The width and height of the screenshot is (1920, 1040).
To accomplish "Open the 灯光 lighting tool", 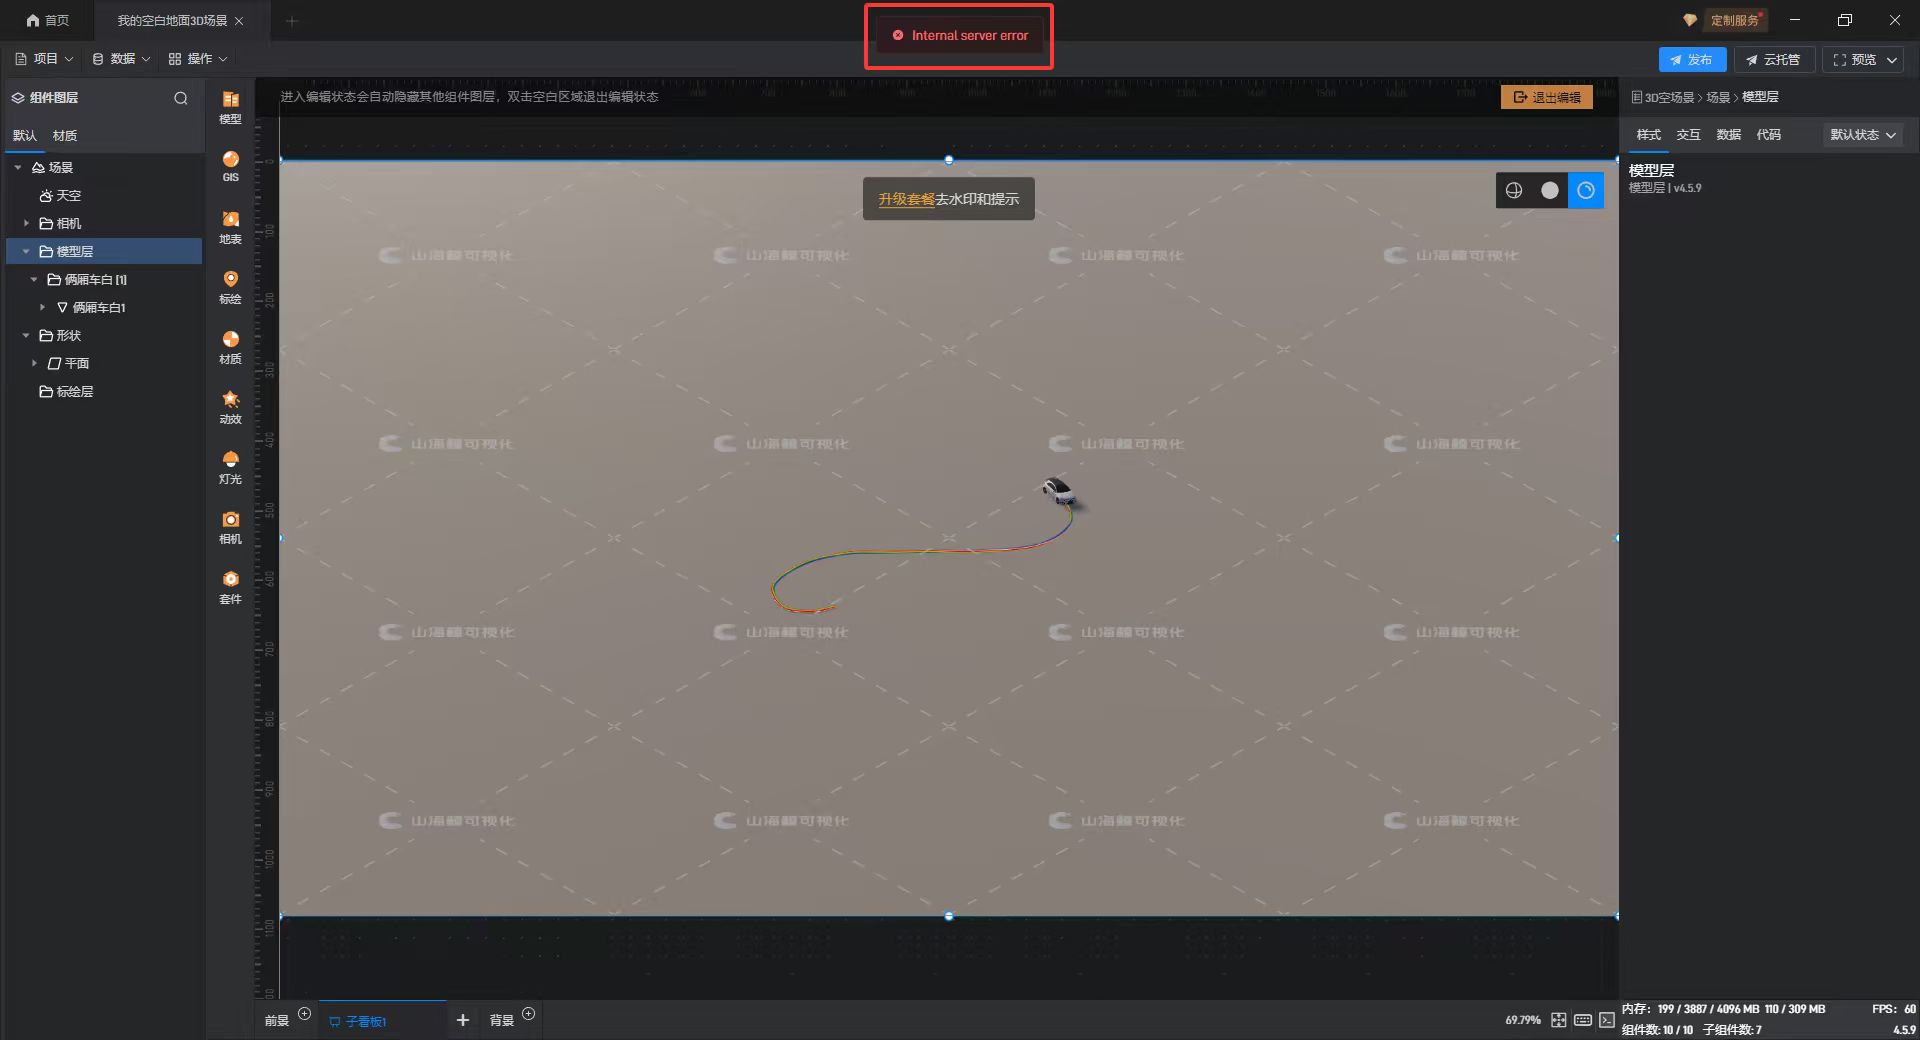I will [x=230, y=466].
